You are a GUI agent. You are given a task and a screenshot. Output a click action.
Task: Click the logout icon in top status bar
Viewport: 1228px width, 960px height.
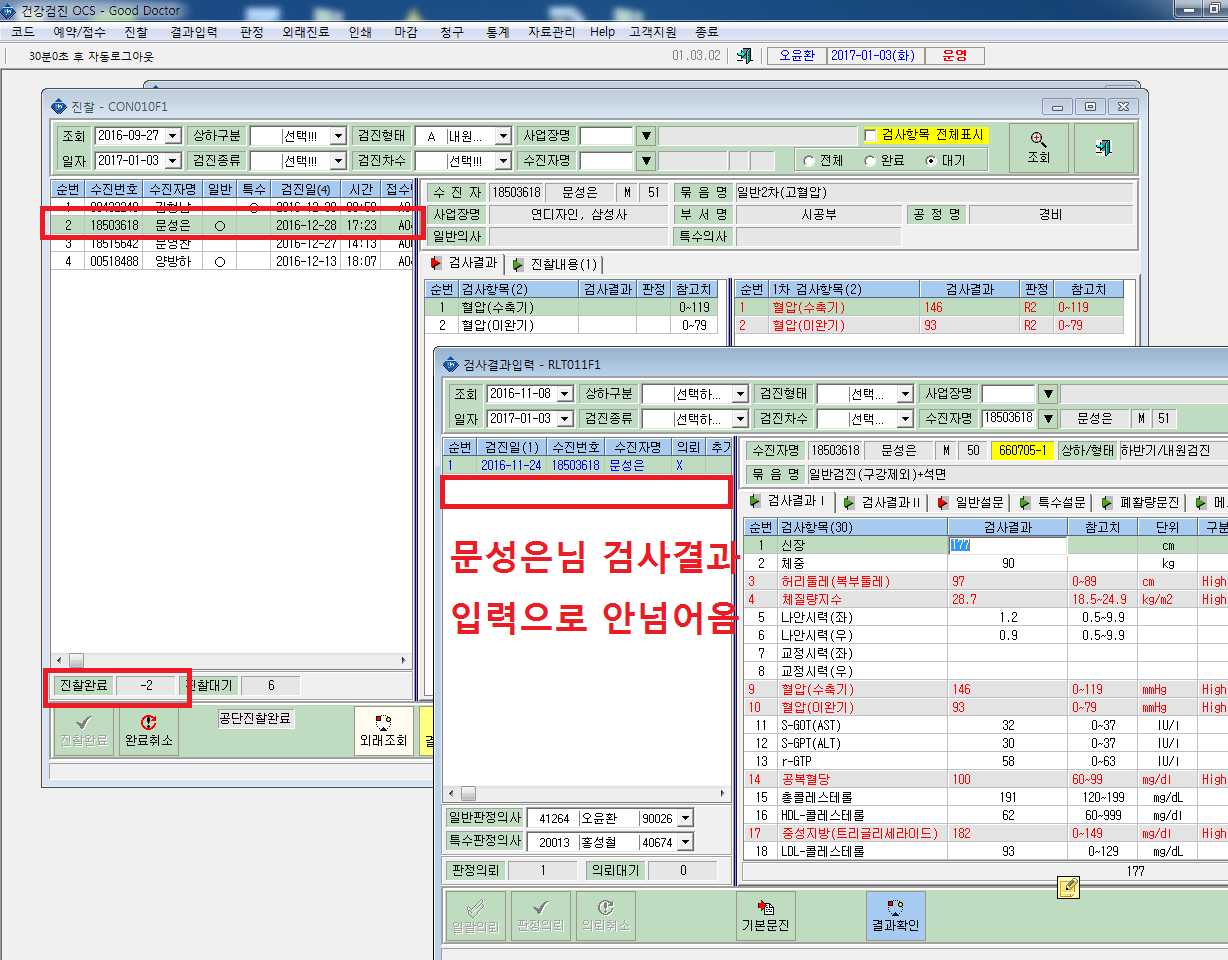pyautogui.click(x=744, y=56)
